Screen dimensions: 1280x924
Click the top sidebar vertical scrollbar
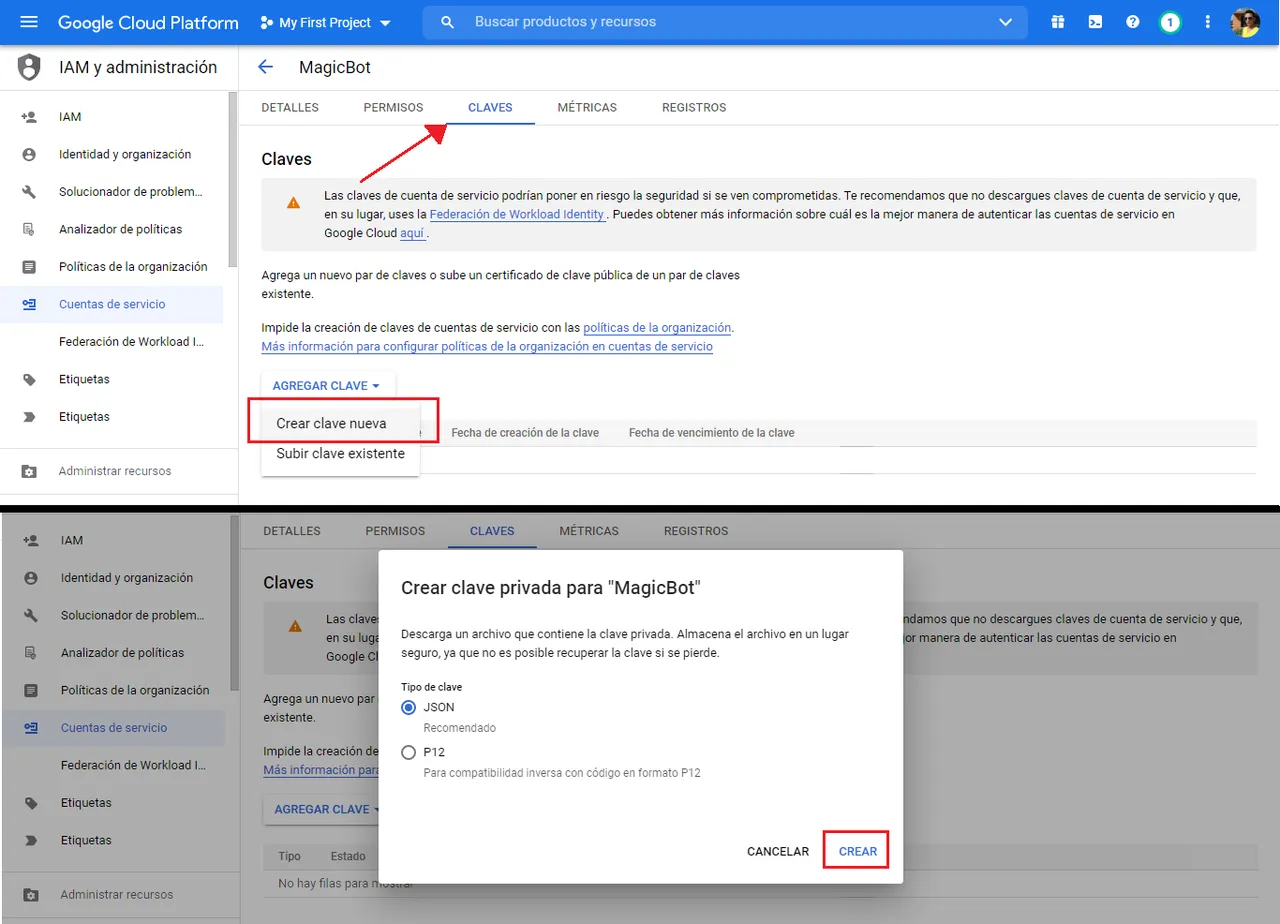click(233, 180)
